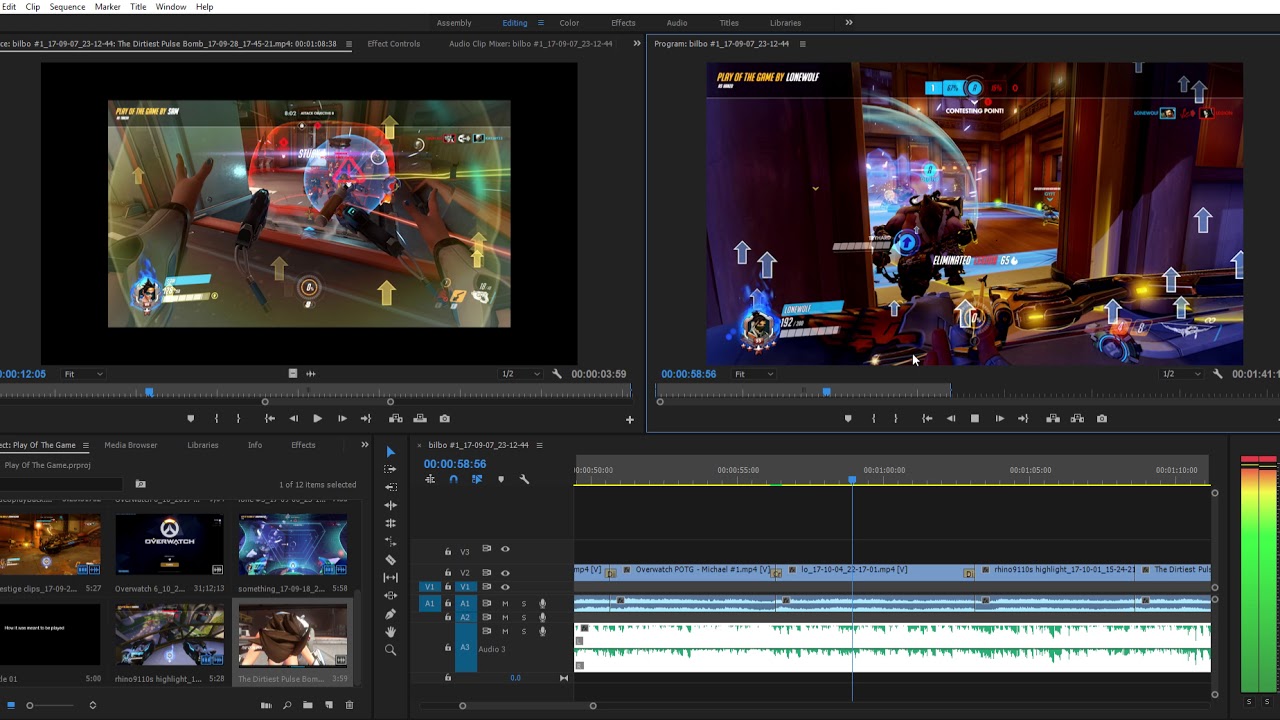Viewport: 1280px width, 720px height.
Task: Click Overwrite button in Source monitor
Action: coord(420,419)
